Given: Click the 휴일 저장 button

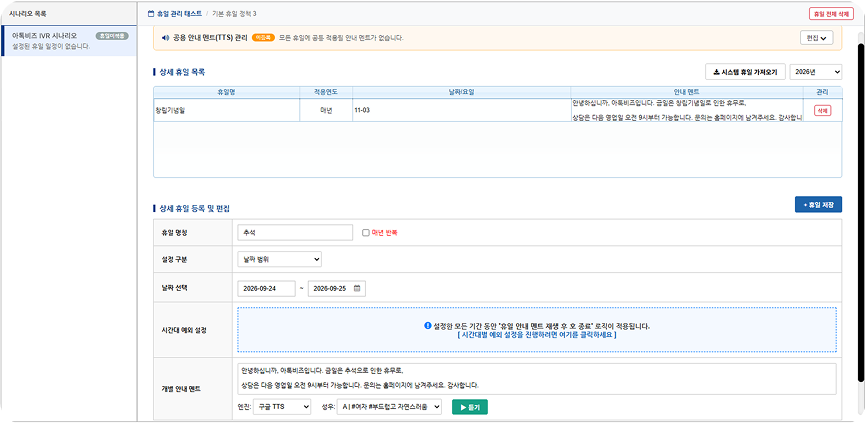Looking at the screenshot, I should 818,204.
